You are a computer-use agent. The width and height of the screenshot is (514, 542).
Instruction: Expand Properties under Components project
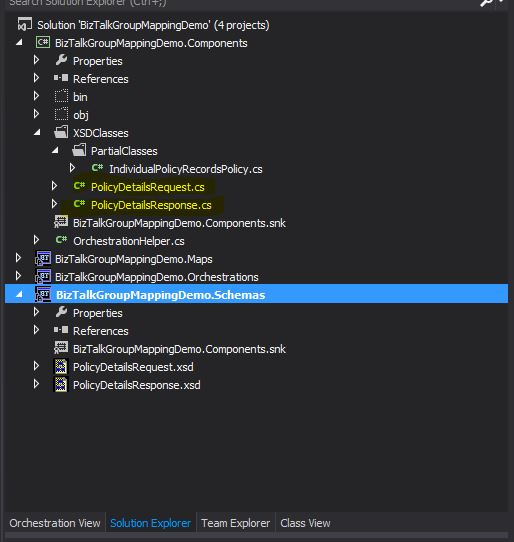click(36, 60)
